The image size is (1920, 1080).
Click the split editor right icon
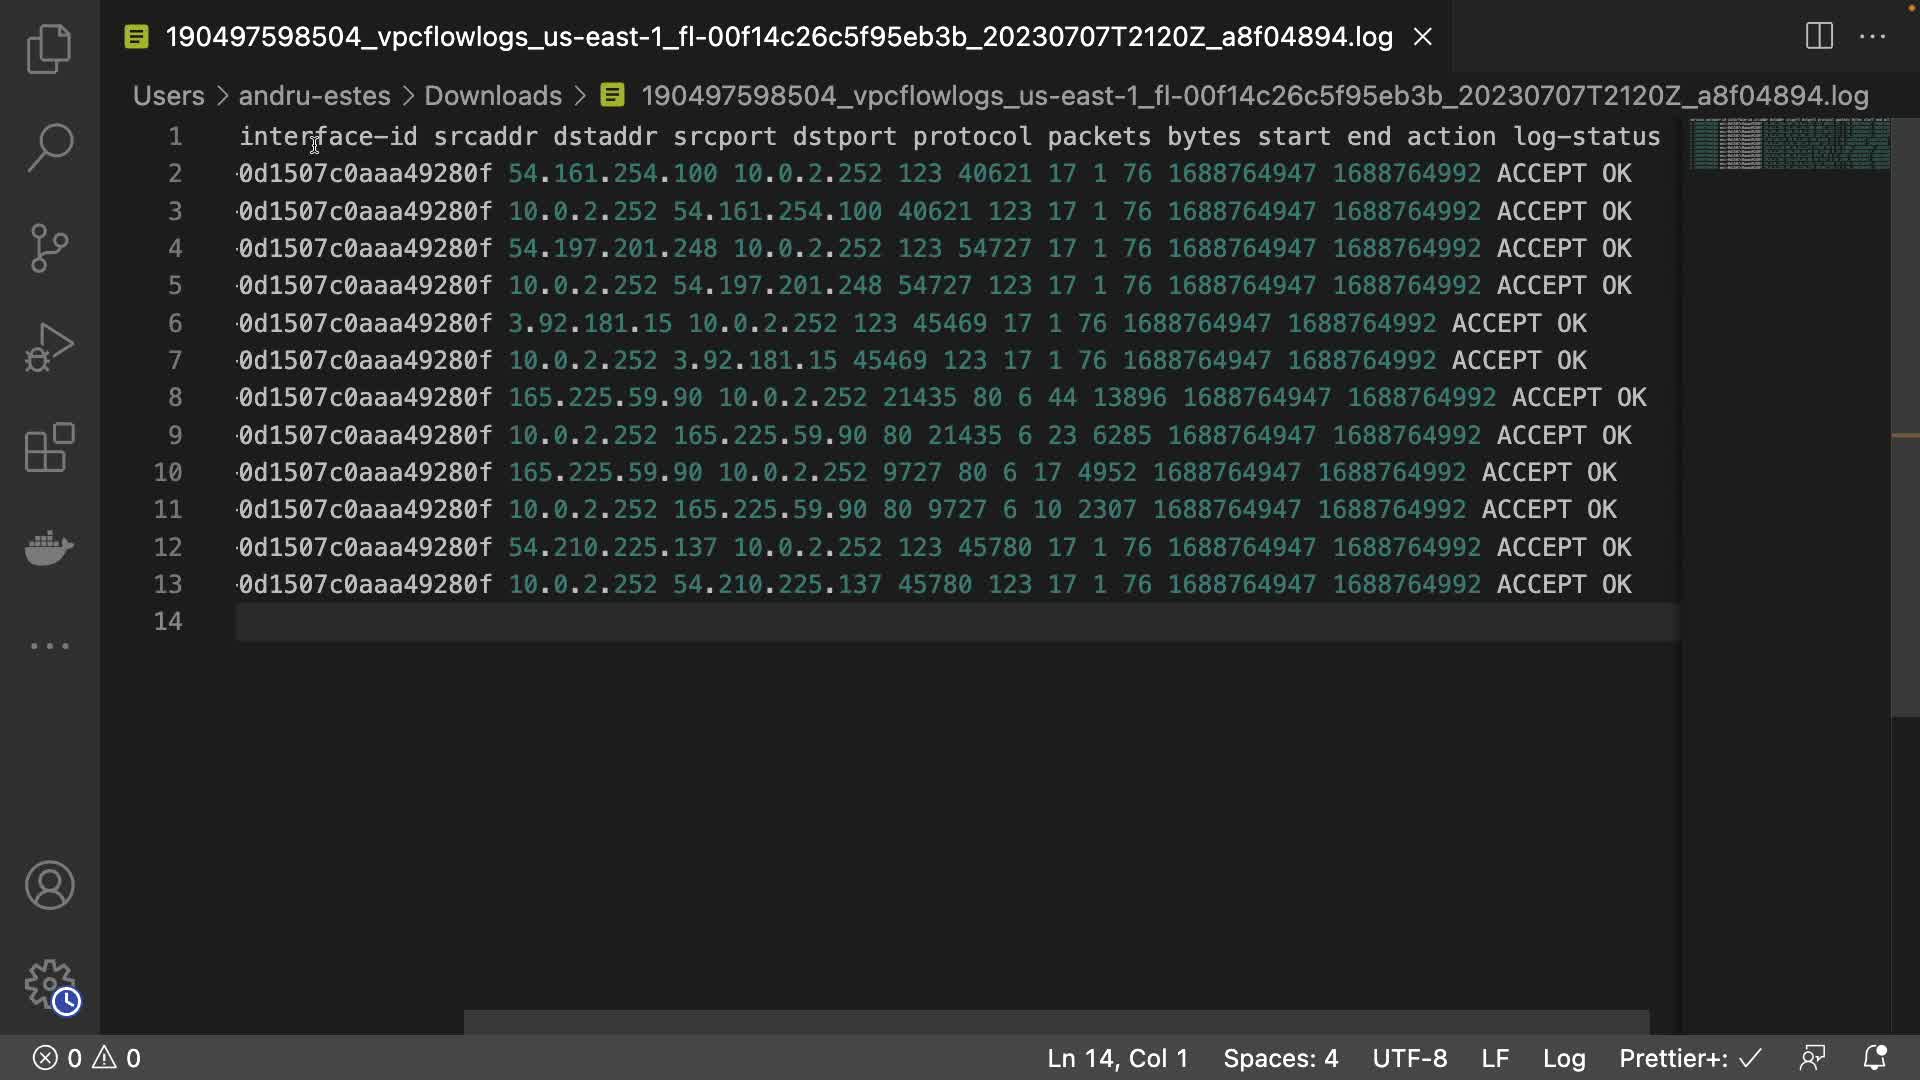pos(1819,37)
